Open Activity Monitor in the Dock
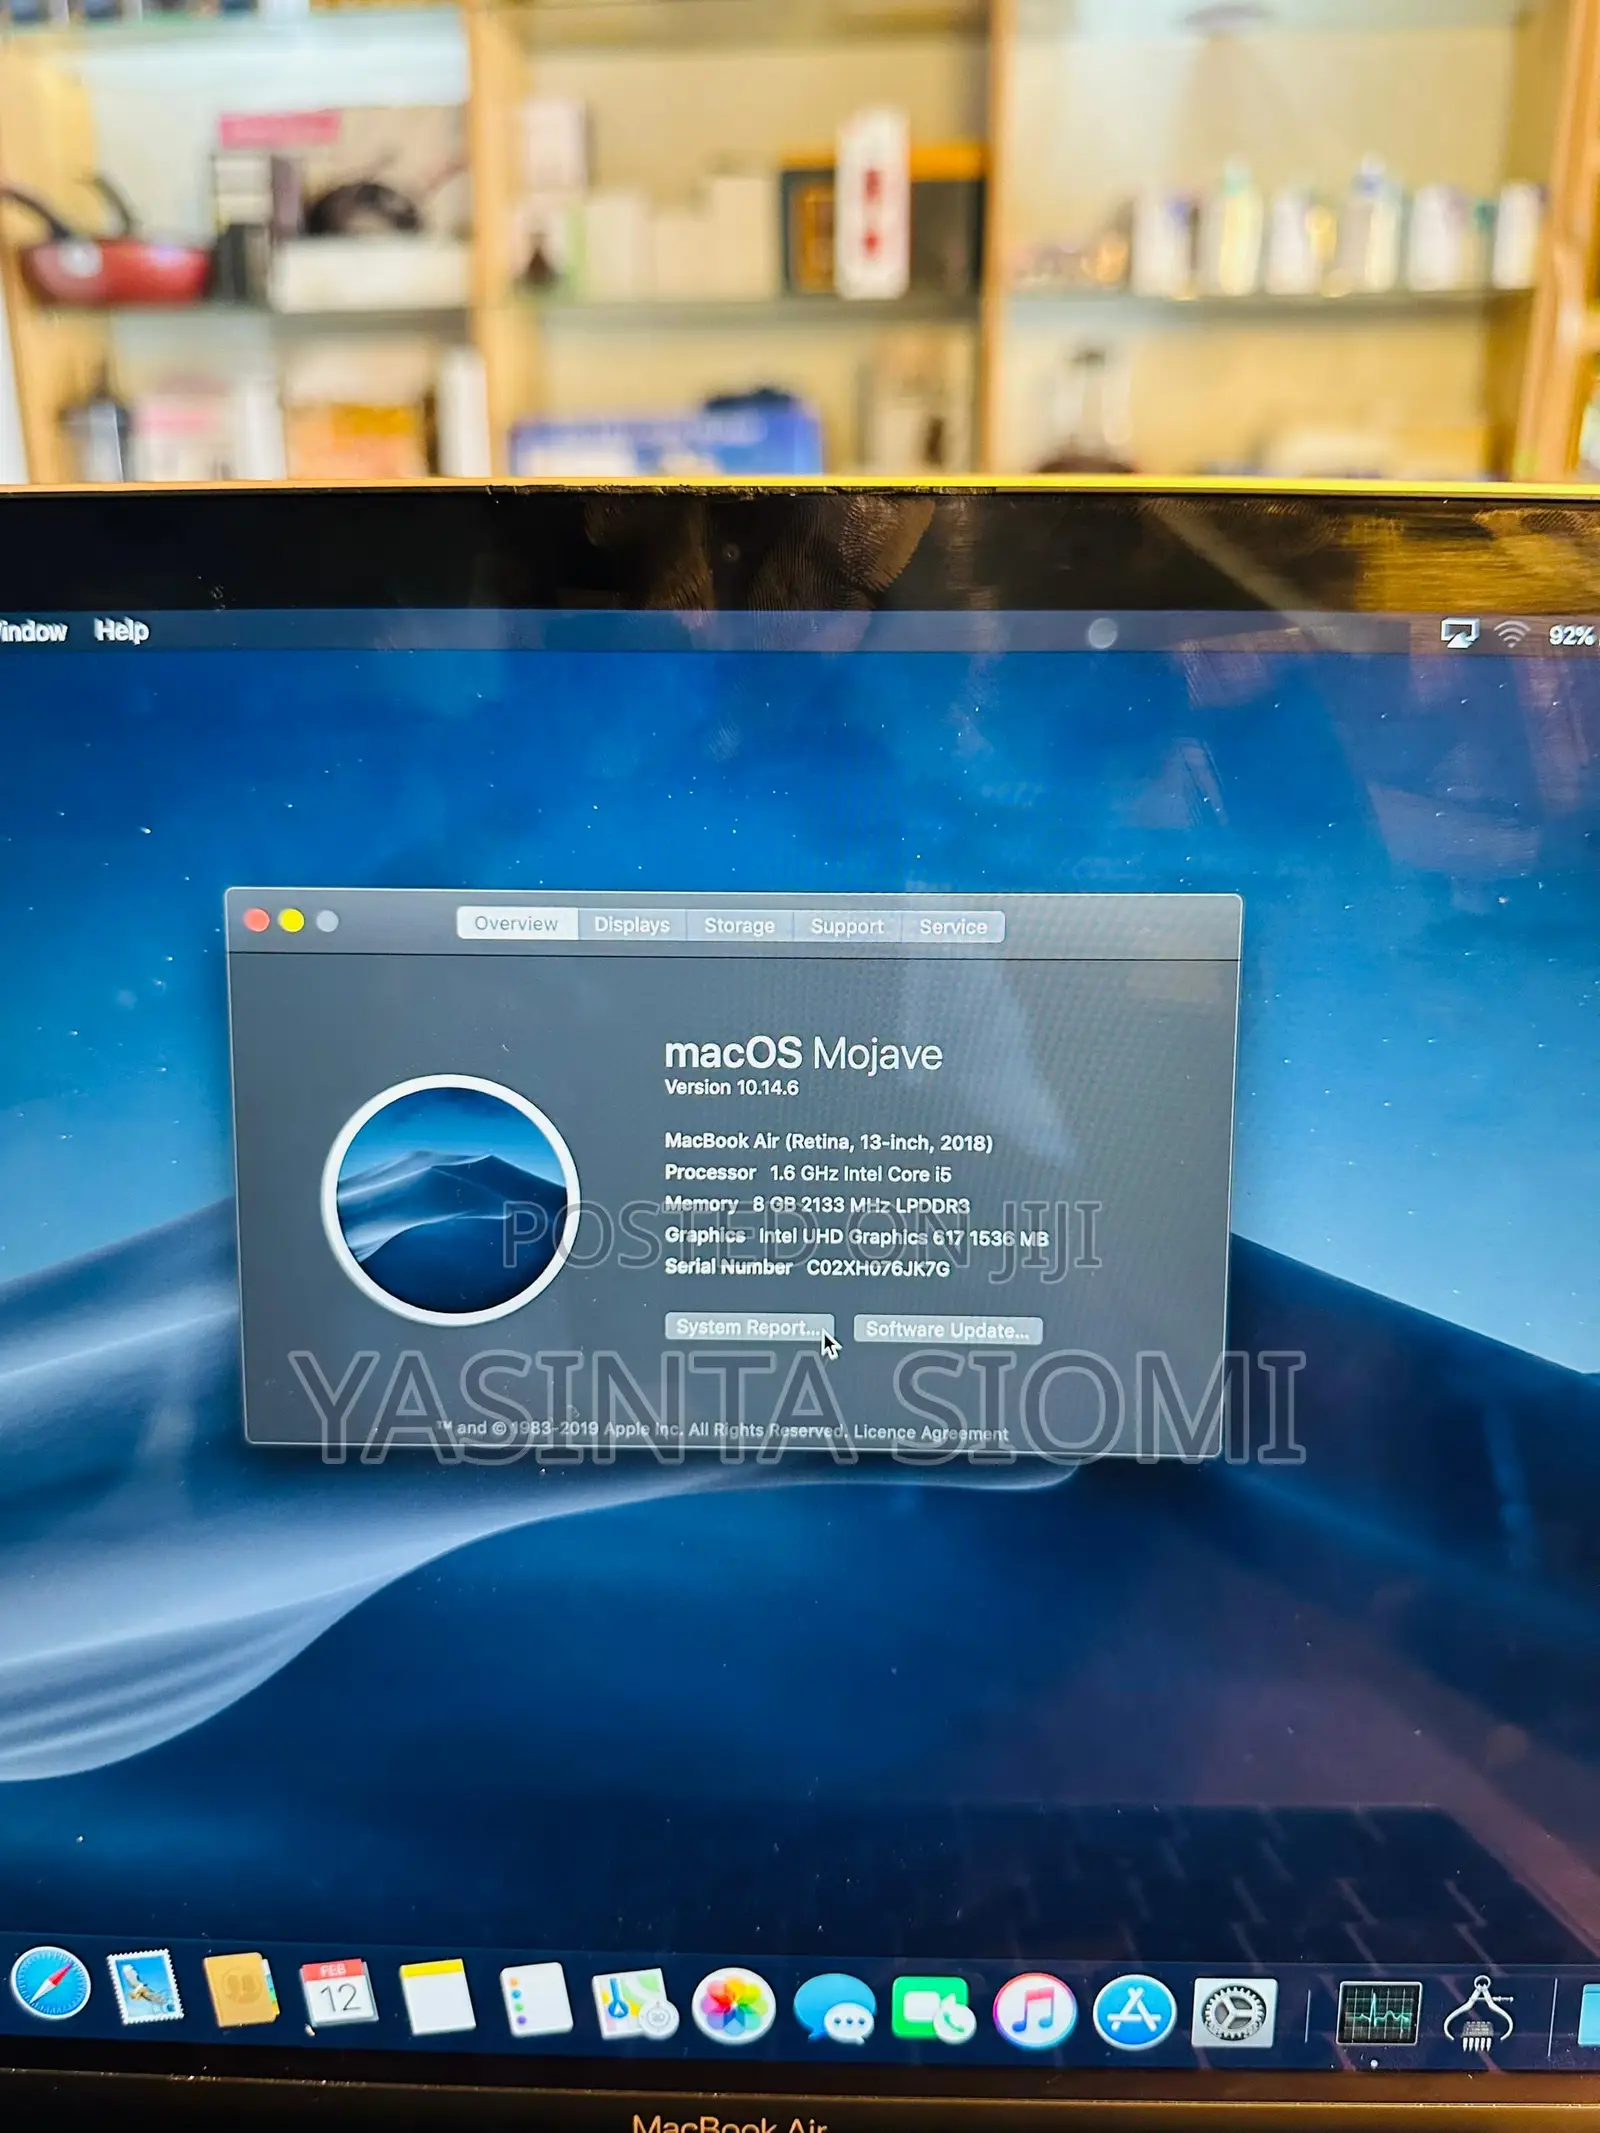The height and width of the screenshot is (2133, 1600). (x=1379, y=2013)
